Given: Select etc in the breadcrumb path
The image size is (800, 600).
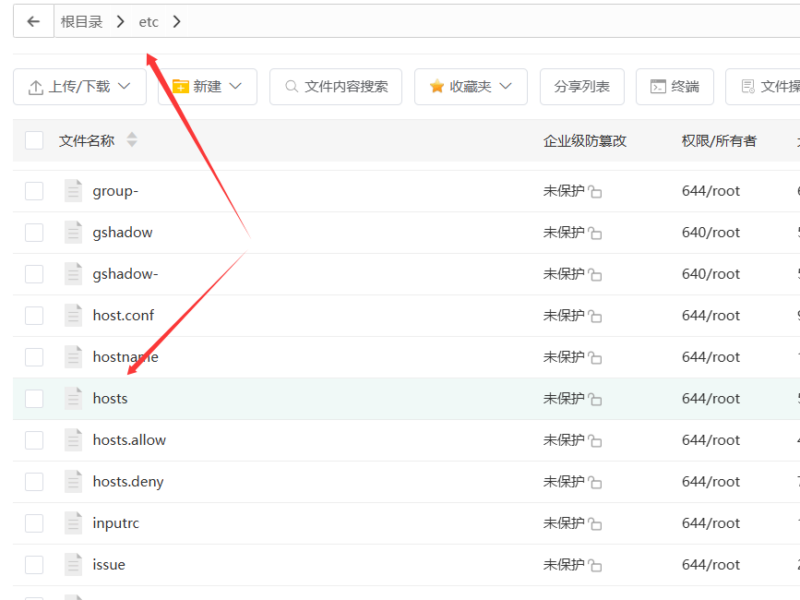Looking at the screenshot, I should coord(148,20).
